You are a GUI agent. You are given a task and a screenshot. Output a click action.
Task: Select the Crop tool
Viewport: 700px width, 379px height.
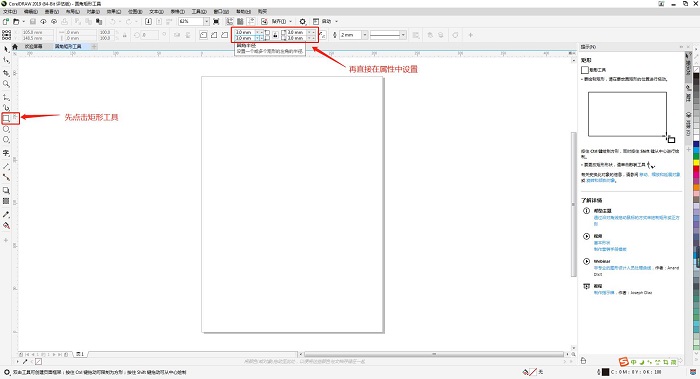click(x=6, y=72)
